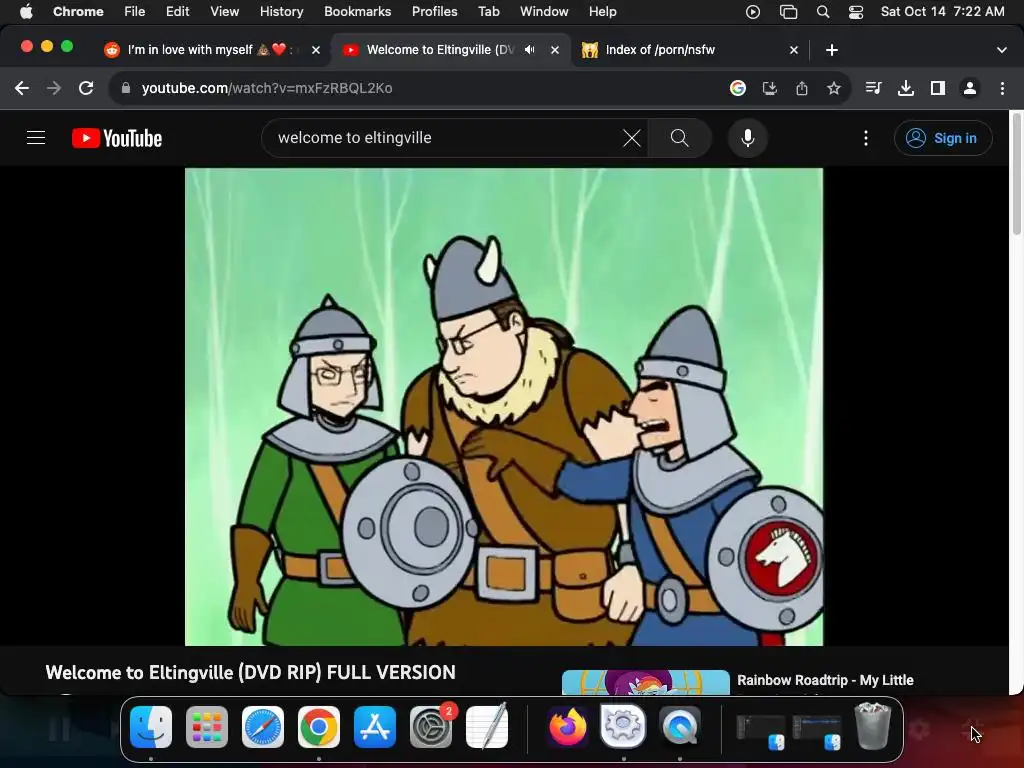Image resolution: width=1024 pixels, height=768 pixels.
Task: Open TextEdit from the Dock
Action: pyautogui.click(x=487, y=727)
